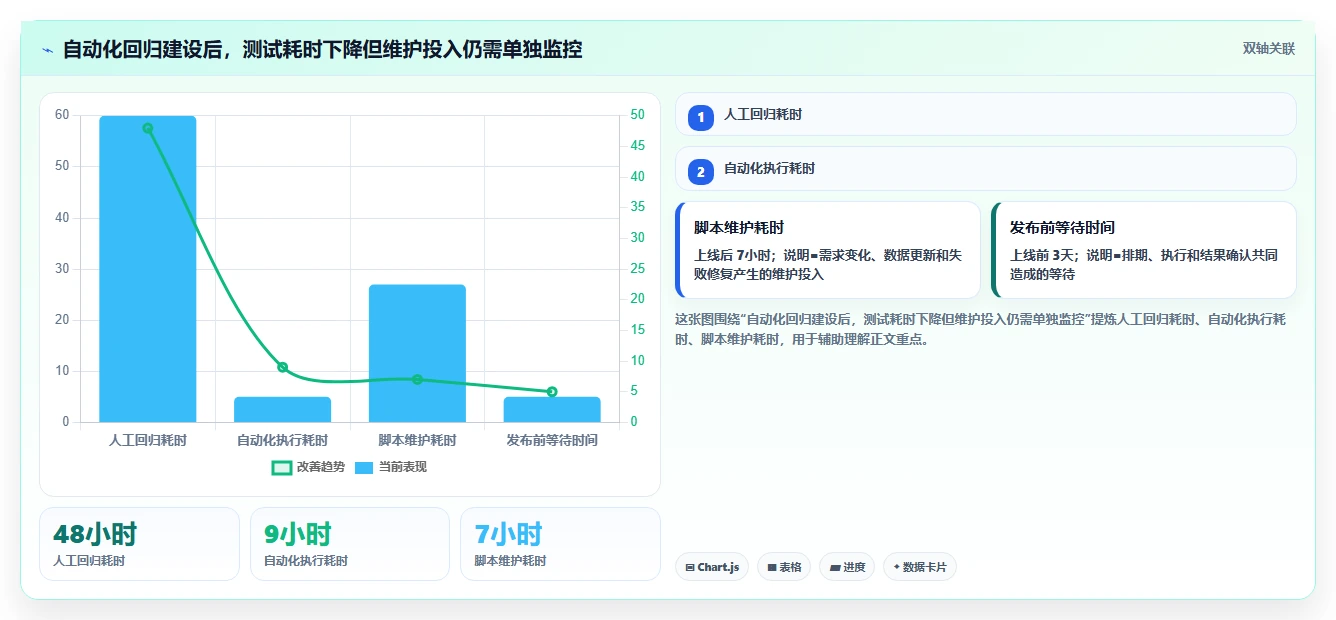Screen dimensions: 1336x620
Task: Click the 表格 tag icon
Action: (x=772, y=567)
